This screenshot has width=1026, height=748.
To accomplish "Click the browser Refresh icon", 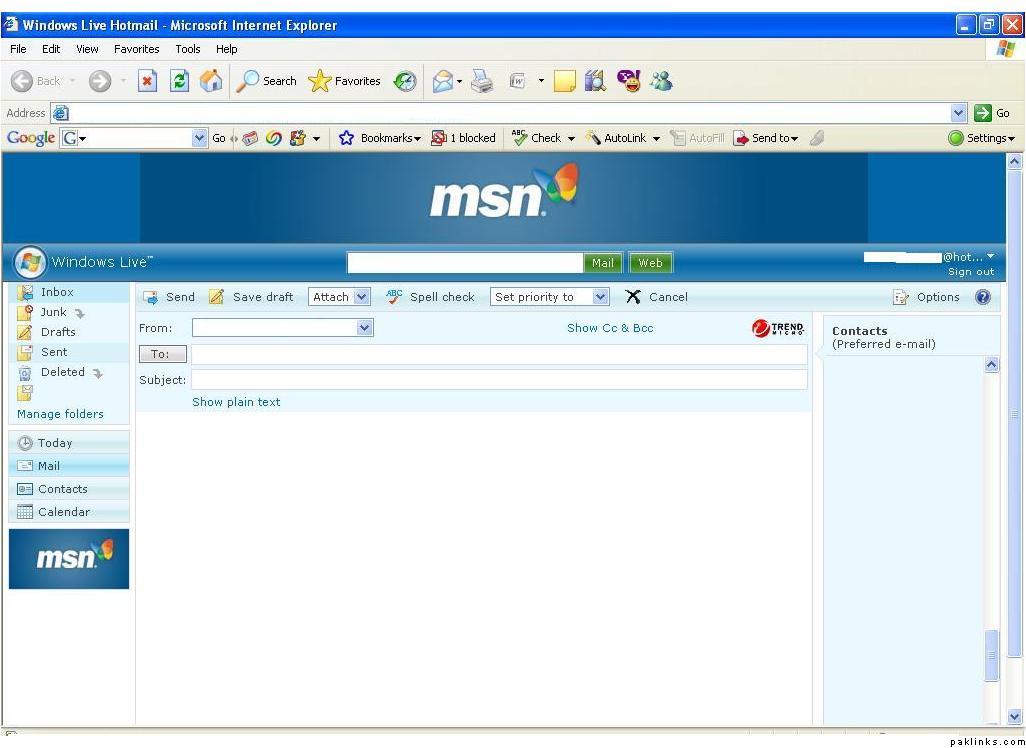I will click(179, 81).
